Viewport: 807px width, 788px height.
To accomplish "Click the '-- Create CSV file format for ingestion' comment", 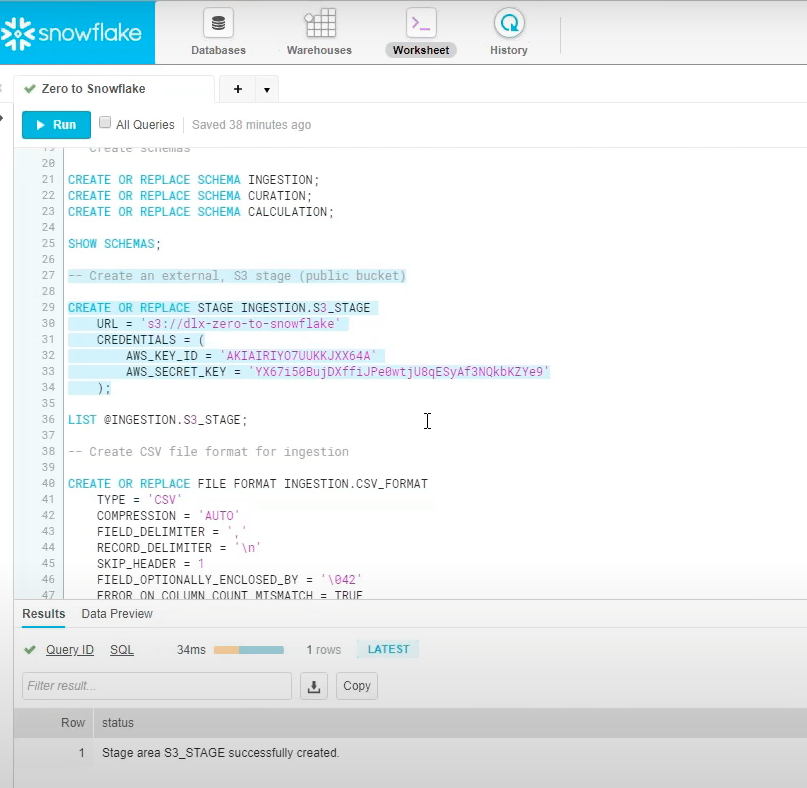I will click(x=208, y=452).
